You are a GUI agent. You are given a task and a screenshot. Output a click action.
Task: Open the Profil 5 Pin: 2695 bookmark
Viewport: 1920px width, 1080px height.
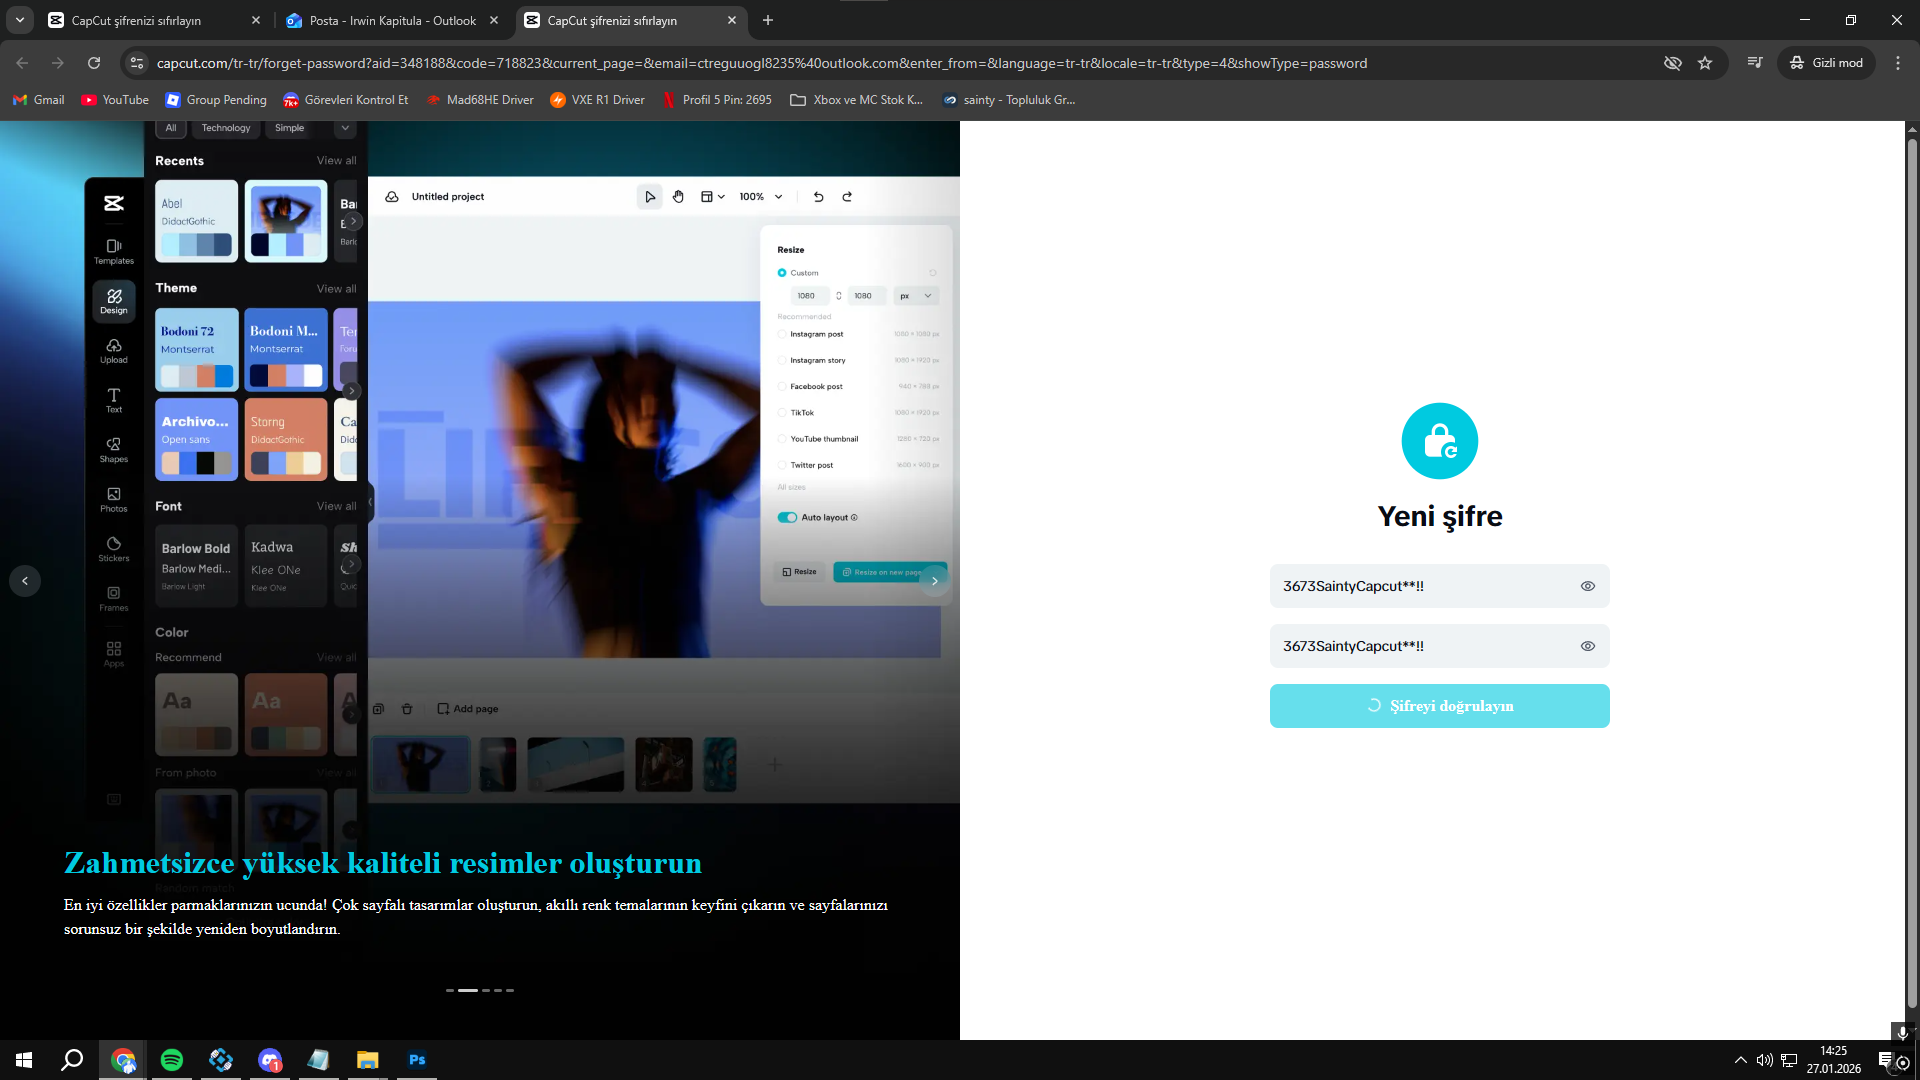click(x=717, y=100)
